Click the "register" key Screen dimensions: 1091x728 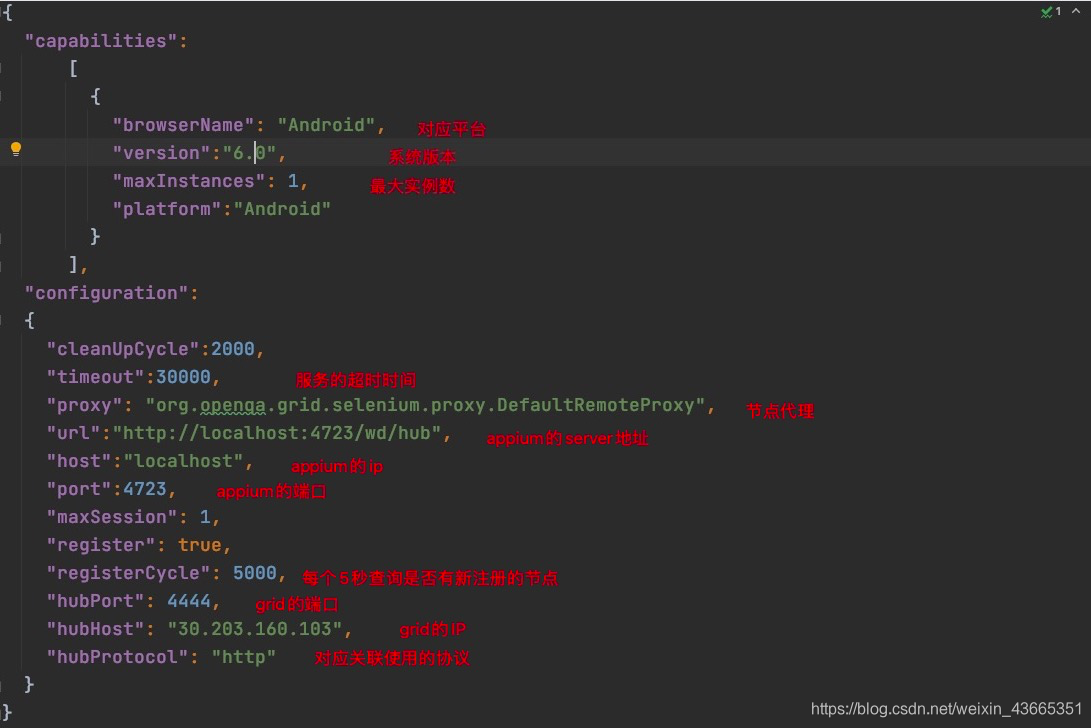(x=101, y=545)
